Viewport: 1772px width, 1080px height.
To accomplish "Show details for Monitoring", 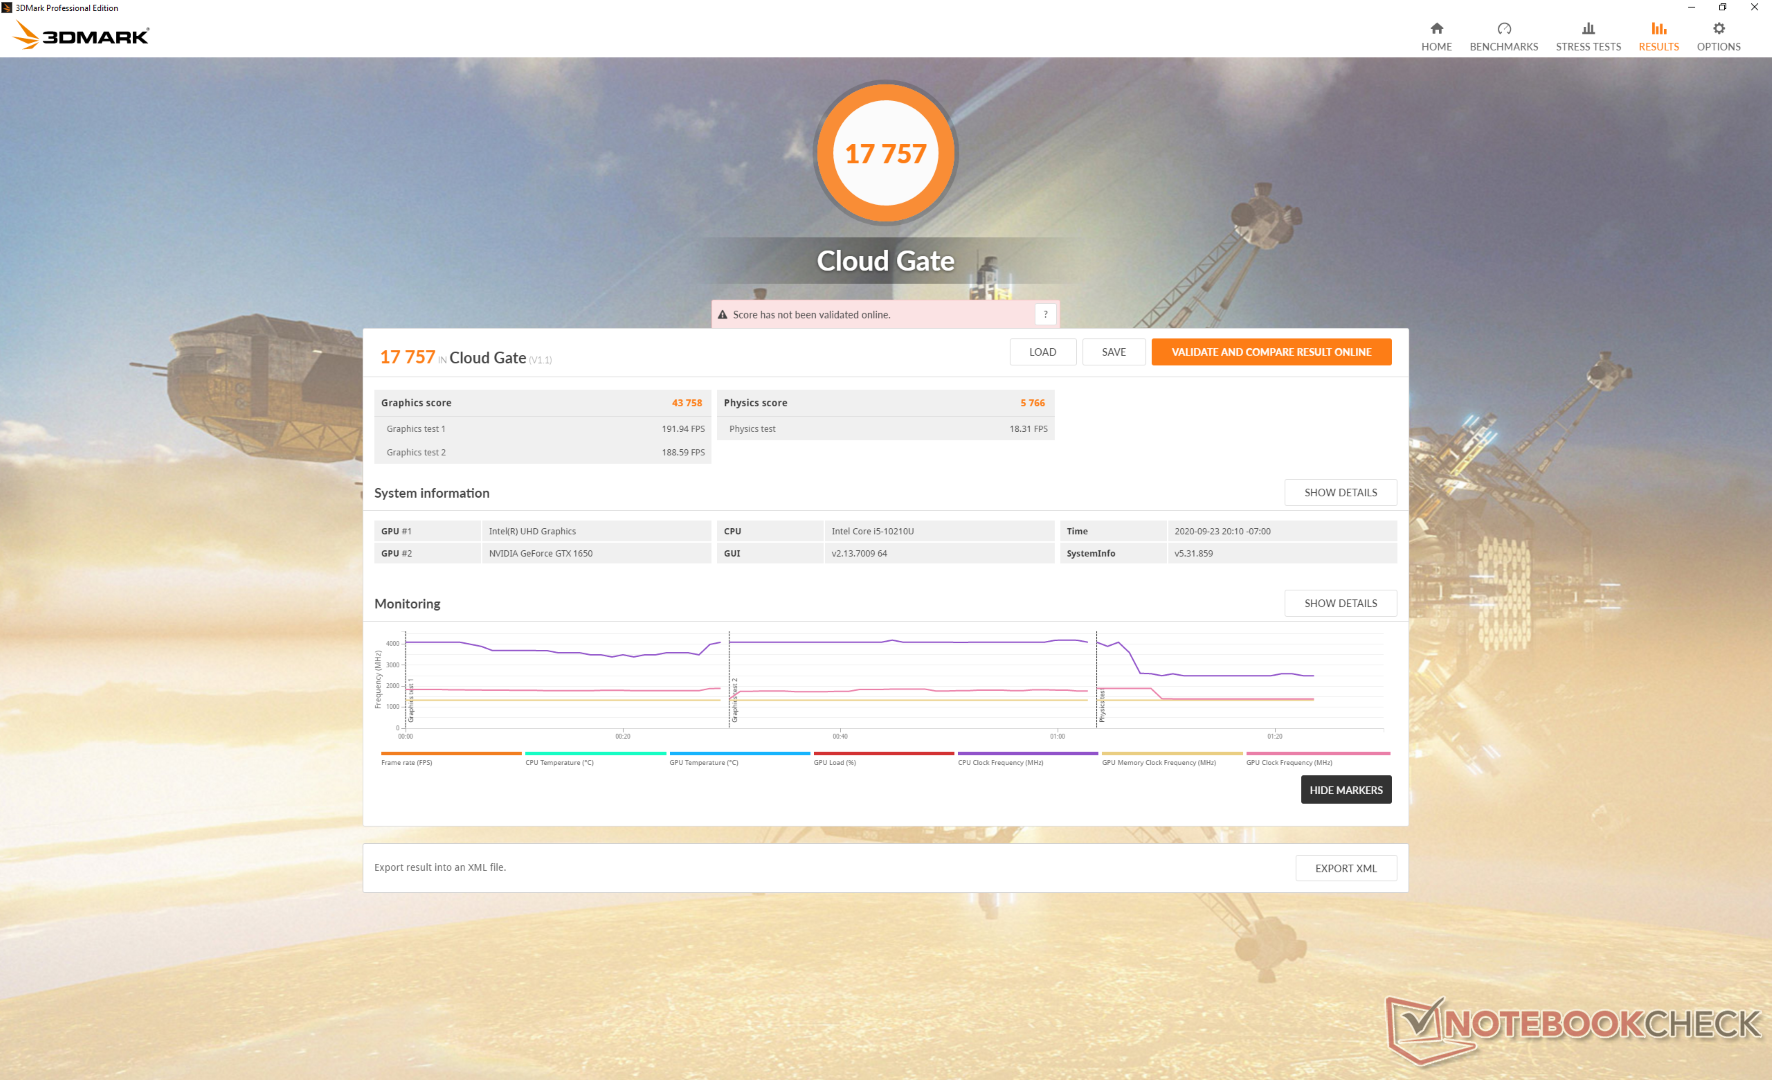I will tap(1340, 604).
